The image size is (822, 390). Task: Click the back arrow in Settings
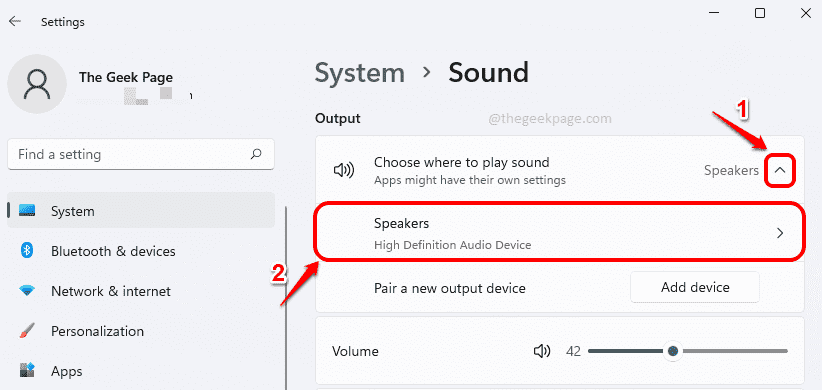15,21
